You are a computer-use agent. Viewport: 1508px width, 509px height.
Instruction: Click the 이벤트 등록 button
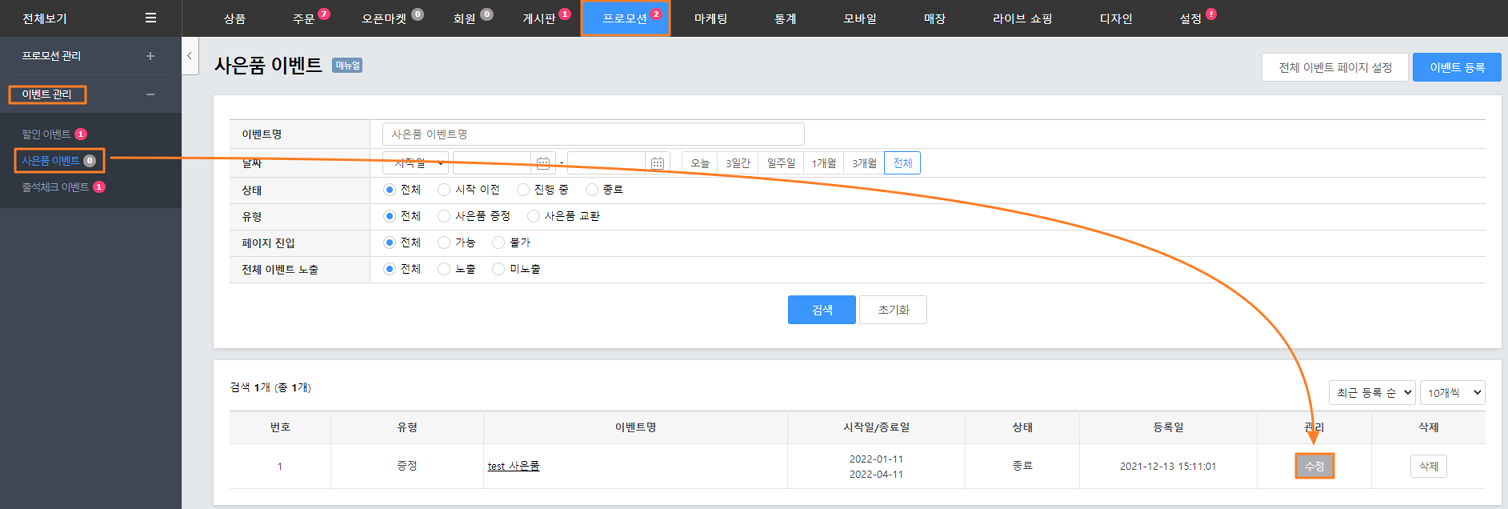click(1457, 67)
